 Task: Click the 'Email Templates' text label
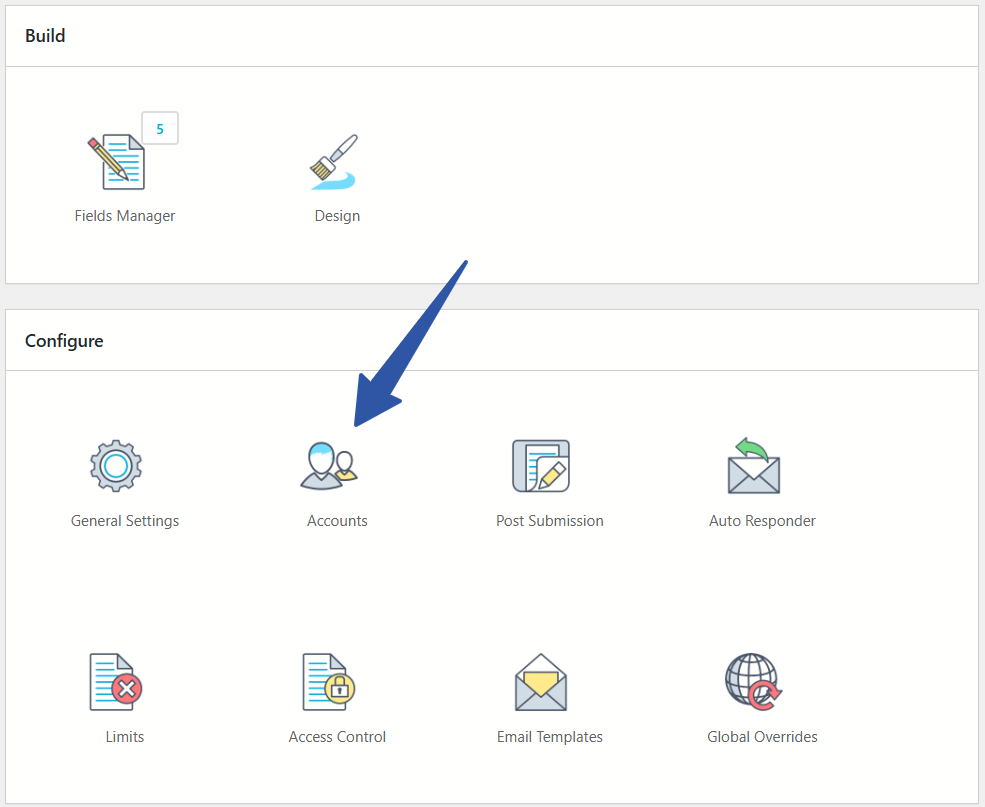(x=550, y=737)
